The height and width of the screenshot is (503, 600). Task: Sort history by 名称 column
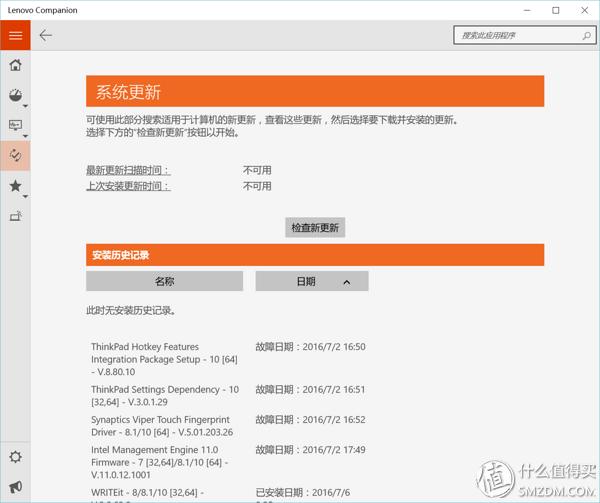[165, 281]
